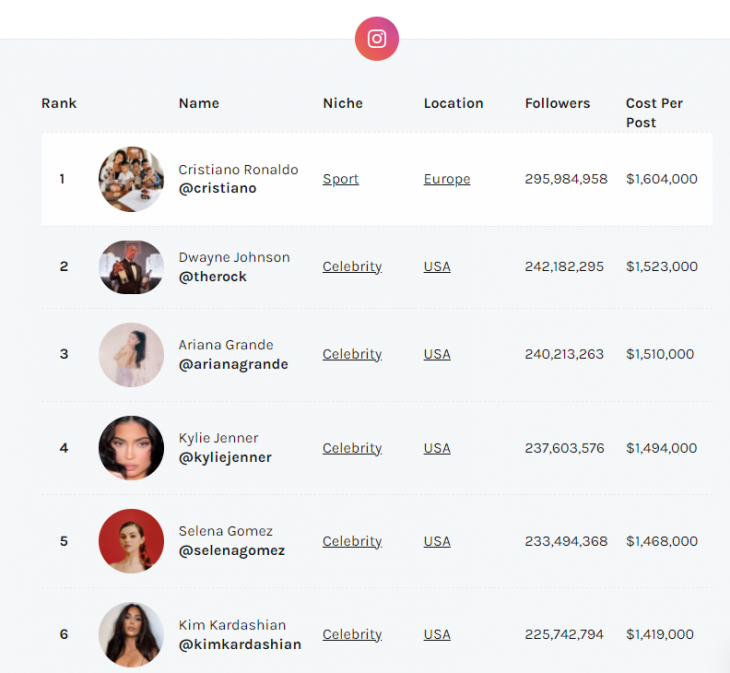This screenshot has width=730, height=673.
Task: Select the @cristiano handle
Action: point(217,188)
